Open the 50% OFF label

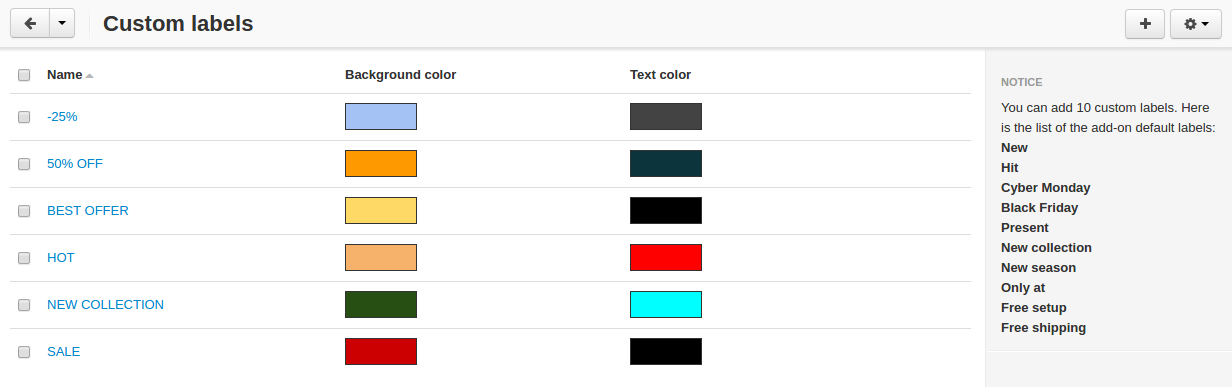point(75,164)
